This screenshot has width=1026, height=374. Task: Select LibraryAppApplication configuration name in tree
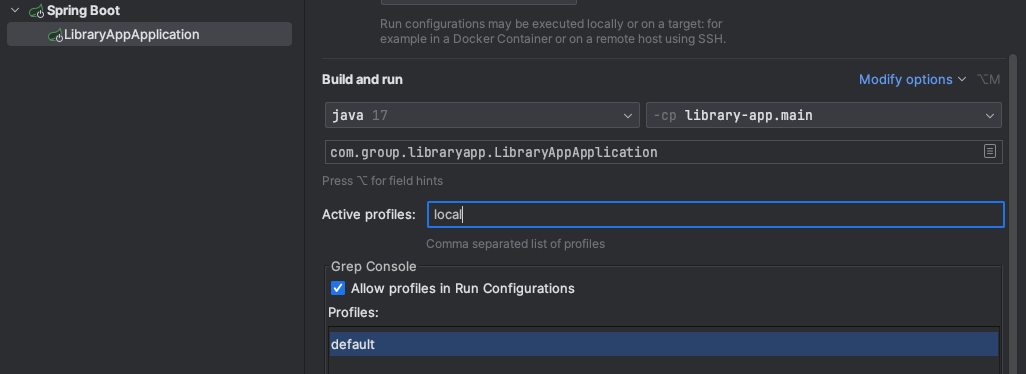click(x=132, y=35)
